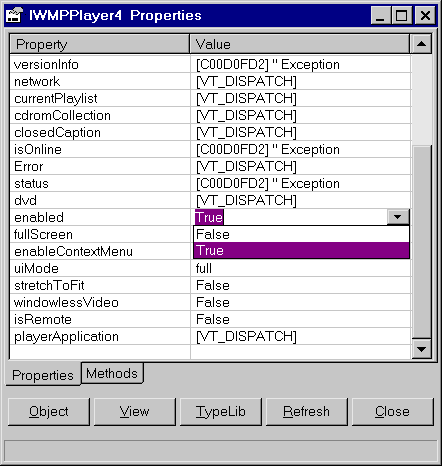Choose True in the dropdown list

301,250
